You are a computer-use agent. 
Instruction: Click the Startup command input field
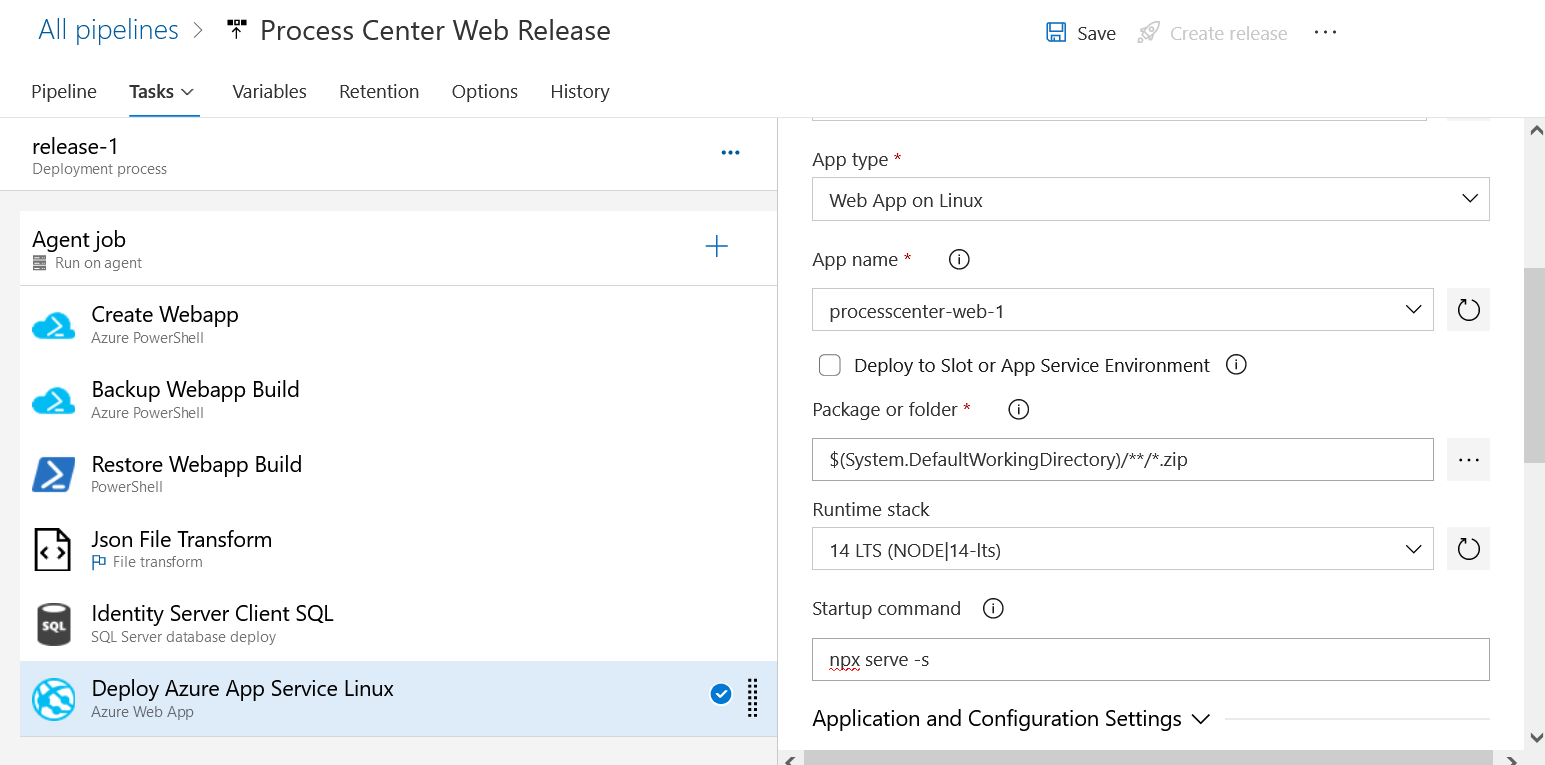point(1151,659)
